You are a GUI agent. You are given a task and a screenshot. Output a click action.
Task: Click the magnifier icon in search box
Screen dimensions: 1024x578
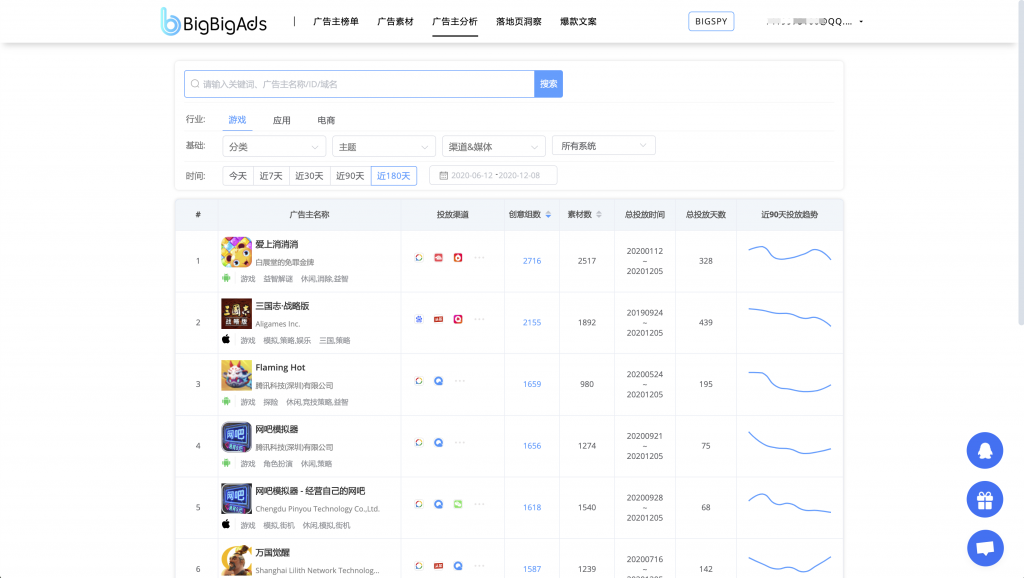(195, 84)
